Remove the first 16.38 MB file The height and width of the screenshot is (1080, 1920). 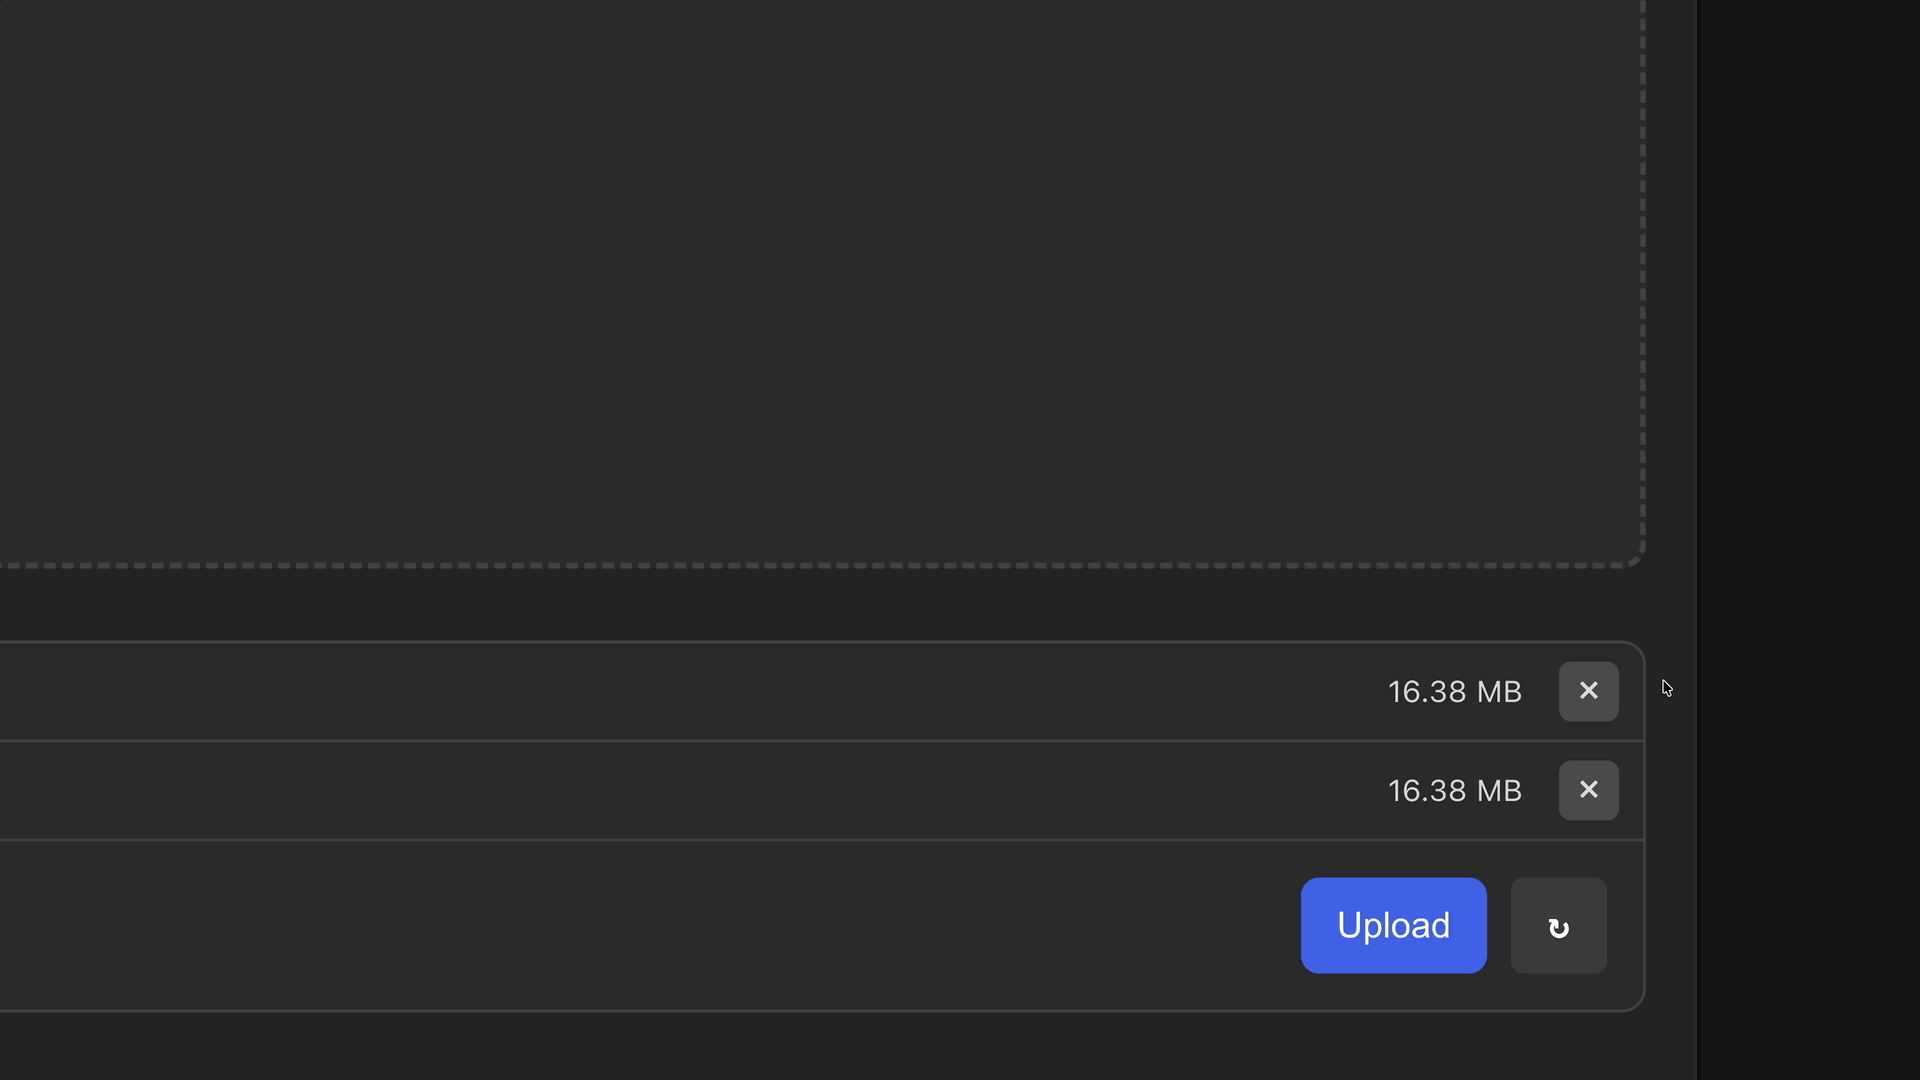click(1588, 691)
